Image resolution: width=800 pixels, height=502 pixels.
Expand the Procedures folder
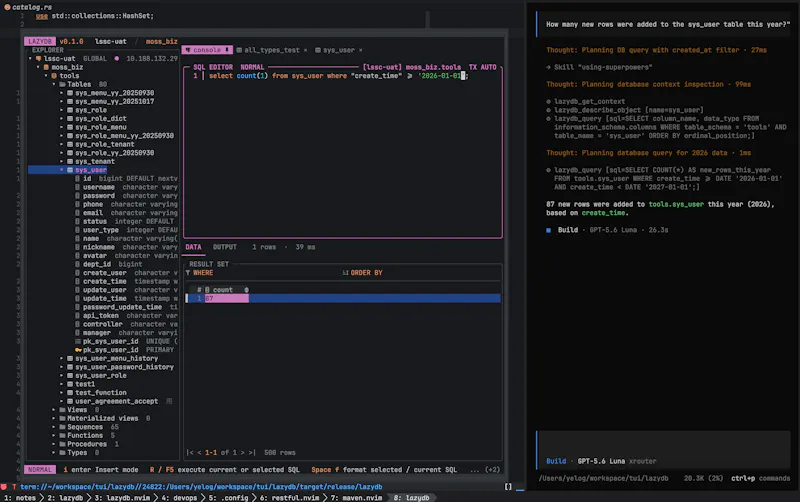(x=54, y=444)
